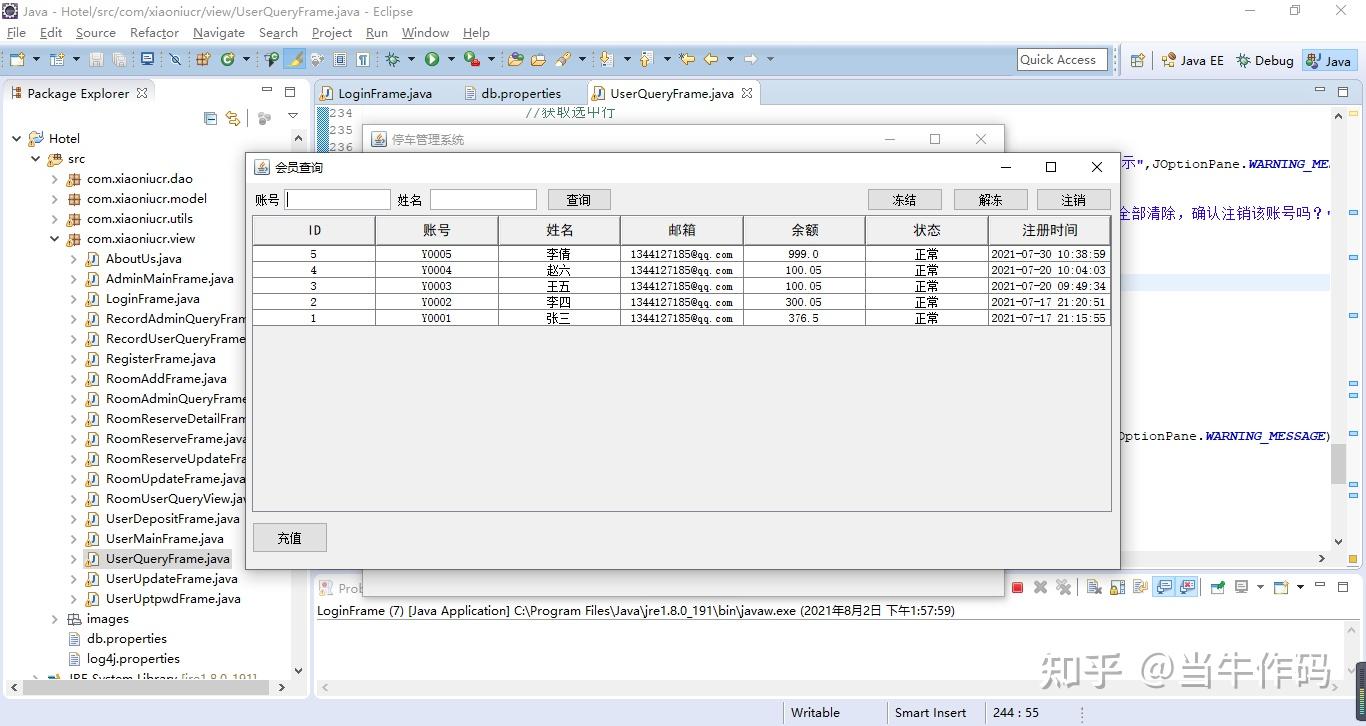Expand the com.xiaoniucr.dao package
Image resolution: width=1366 pixels, height=726 pixels.
[x=56, y=179]
